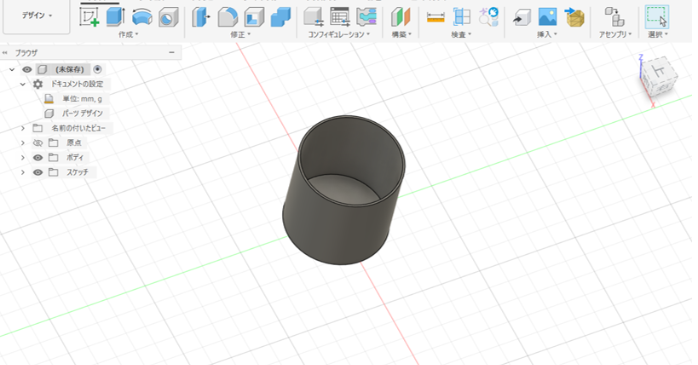
Task: Click the Insert image canvas icon
Action: 548,17
